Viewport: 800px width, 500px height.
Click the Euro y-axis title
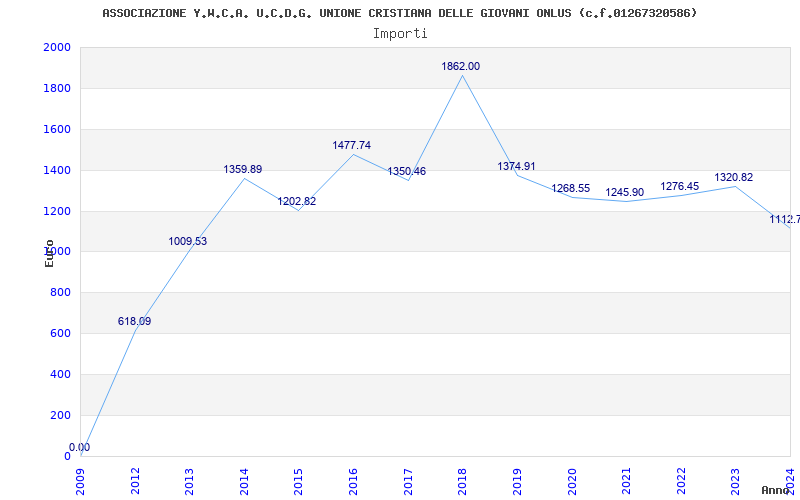(49, 253)
